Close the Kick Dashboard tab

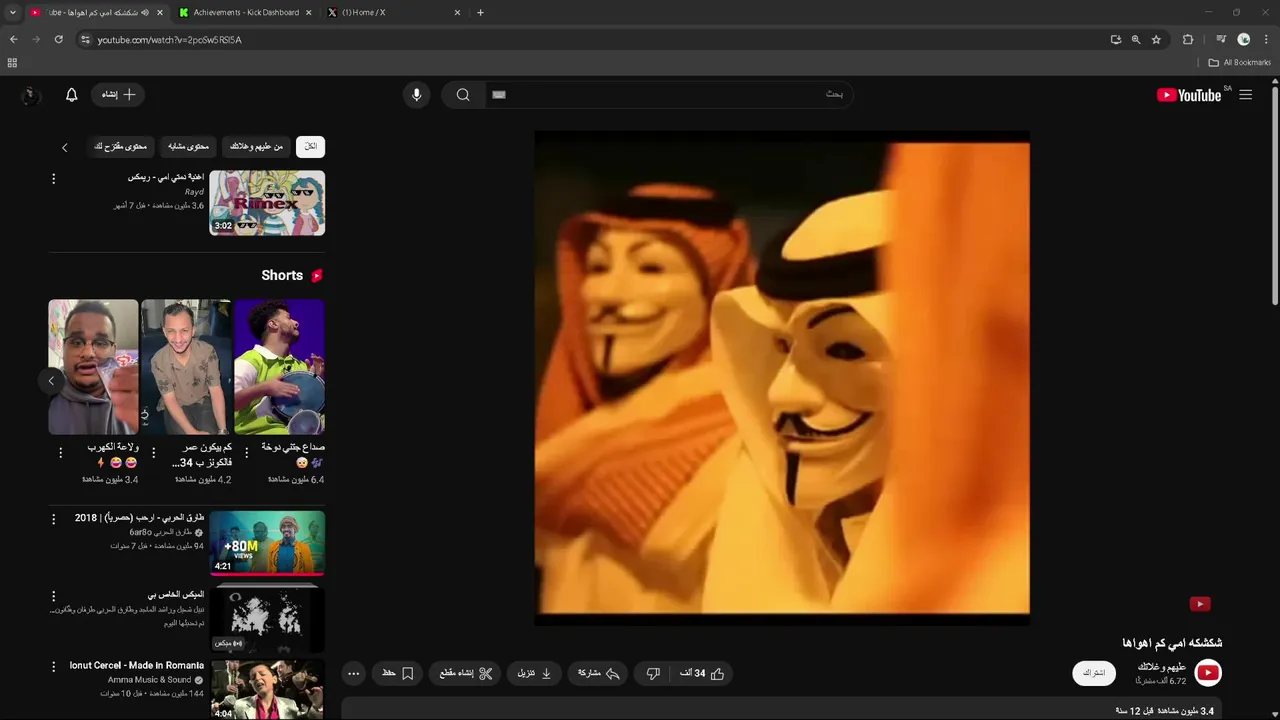click(x=308, y=12)
